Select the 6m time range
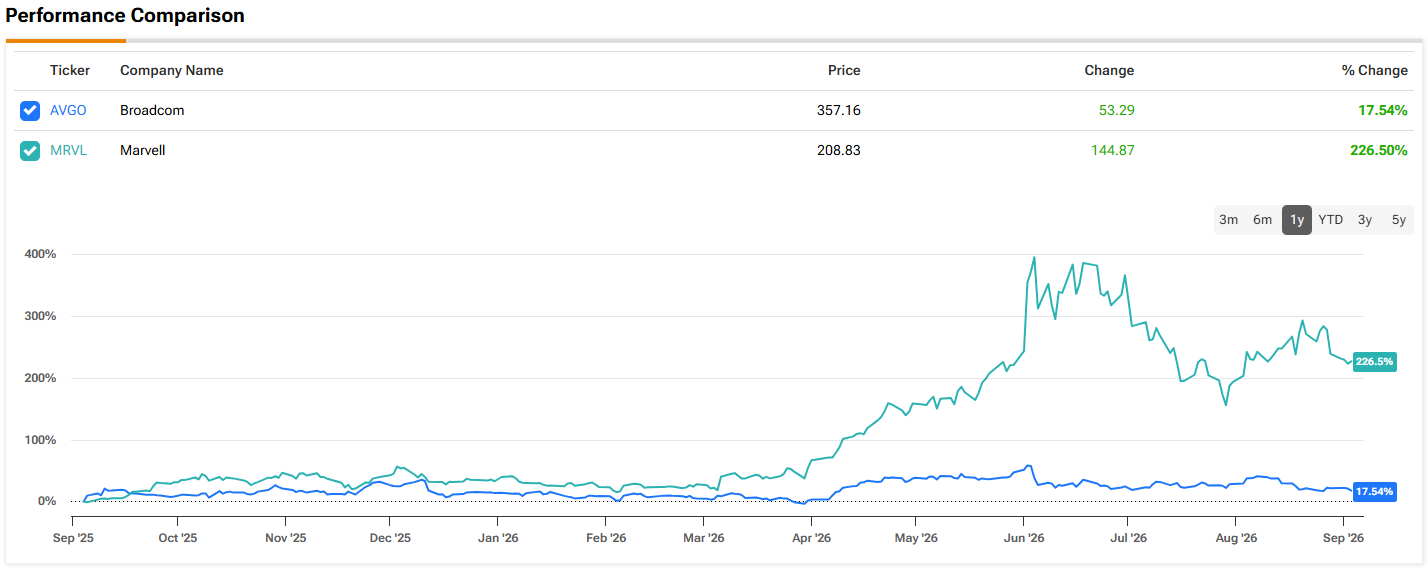Screen dimensions: 1428x569 pyautogui.click(x=1263, y=220)
